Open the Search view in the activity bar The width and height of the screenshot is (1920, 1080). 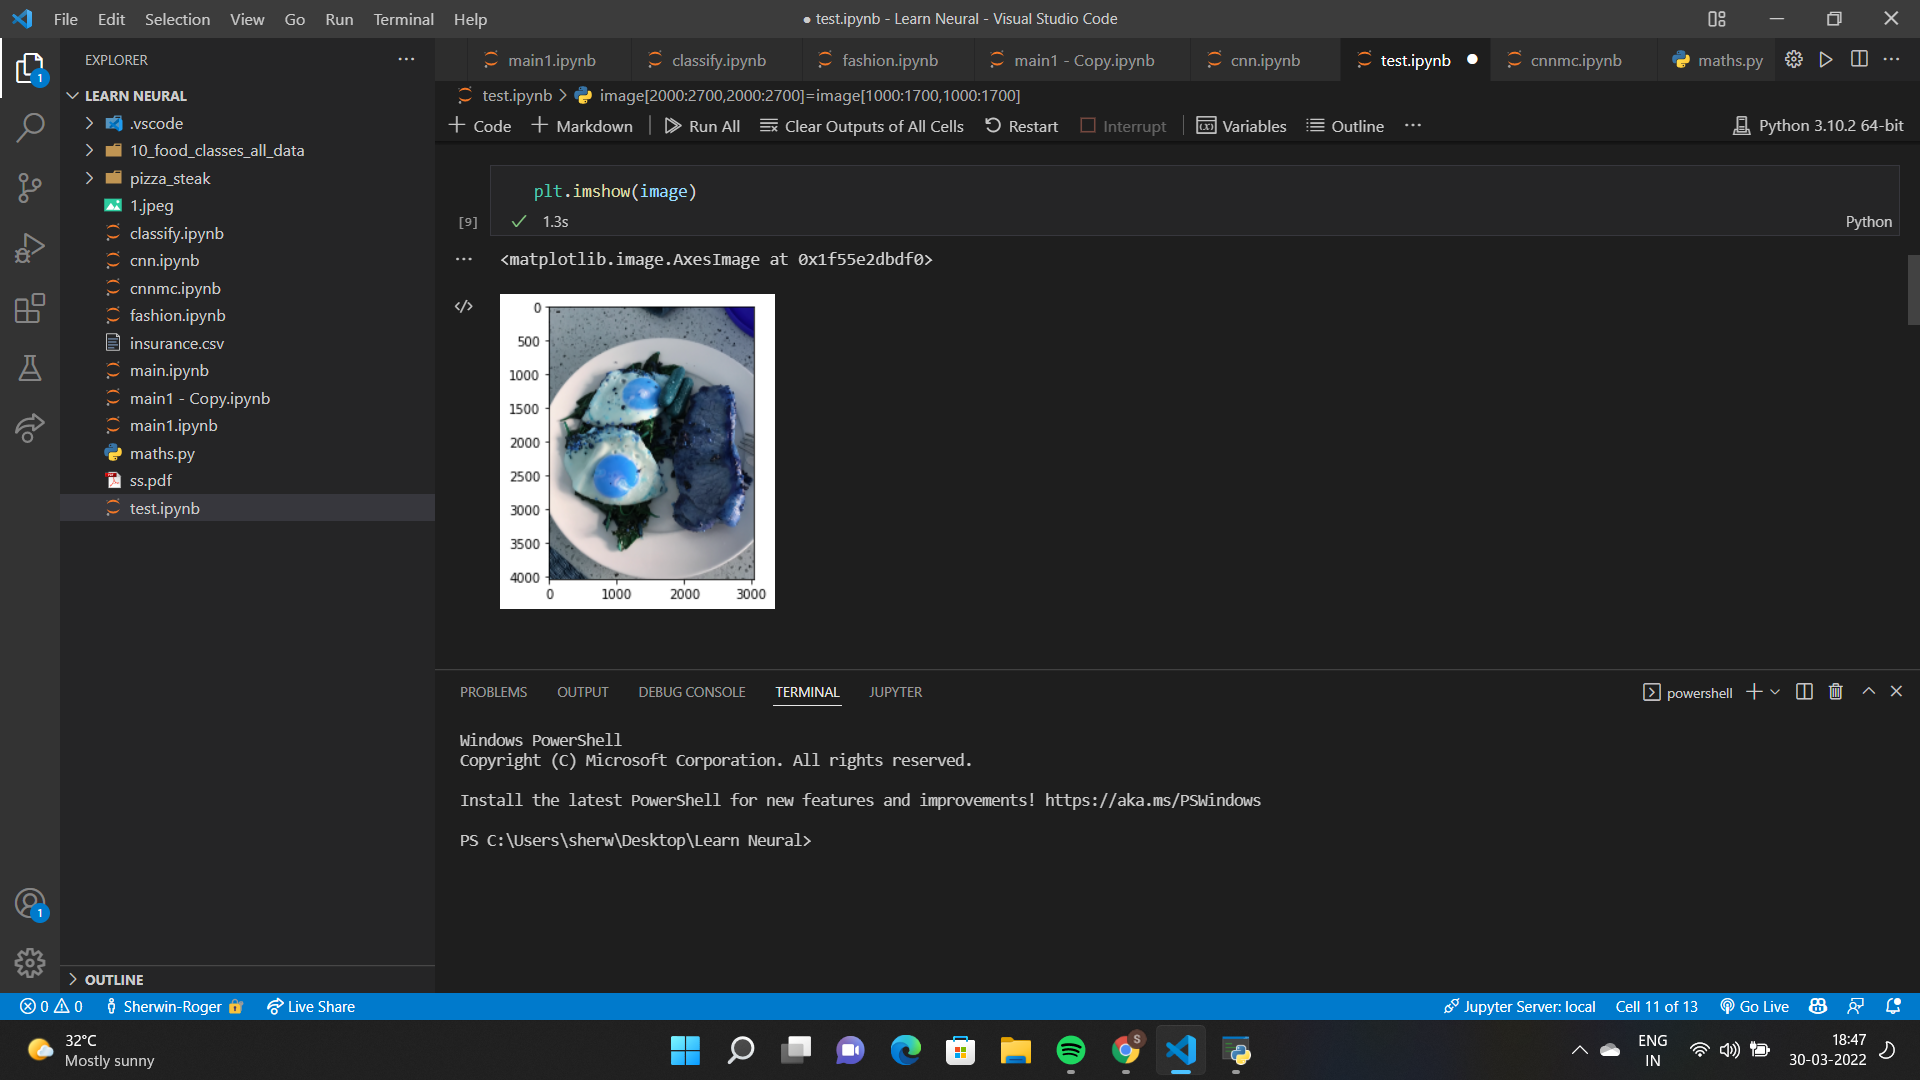click(30, 127)
